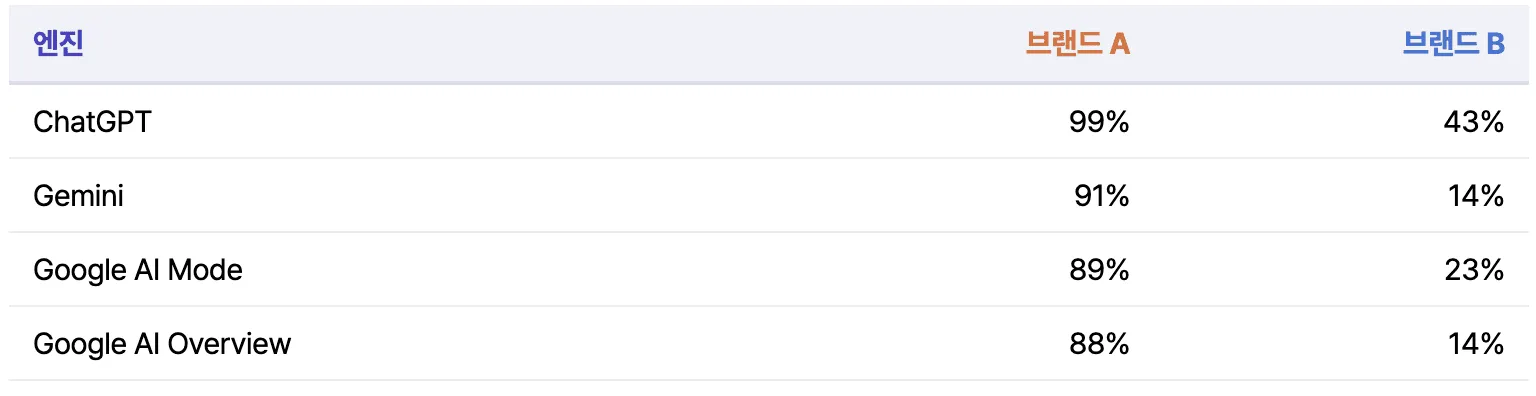Image resolution: width=1536 pixels, height=396 pixels.
Task: Click the letter A in 브랜드 A header
Action: [1120, 44]
